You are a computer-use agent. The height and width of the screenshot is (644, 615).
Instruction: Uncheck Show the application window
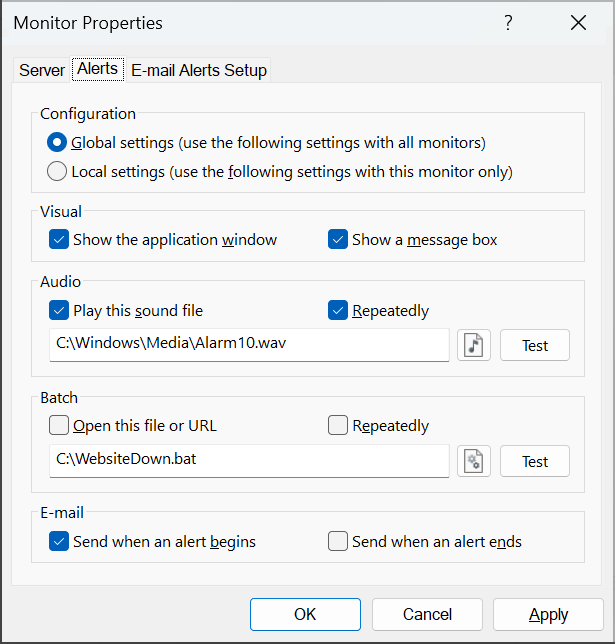tap(59, 239)
